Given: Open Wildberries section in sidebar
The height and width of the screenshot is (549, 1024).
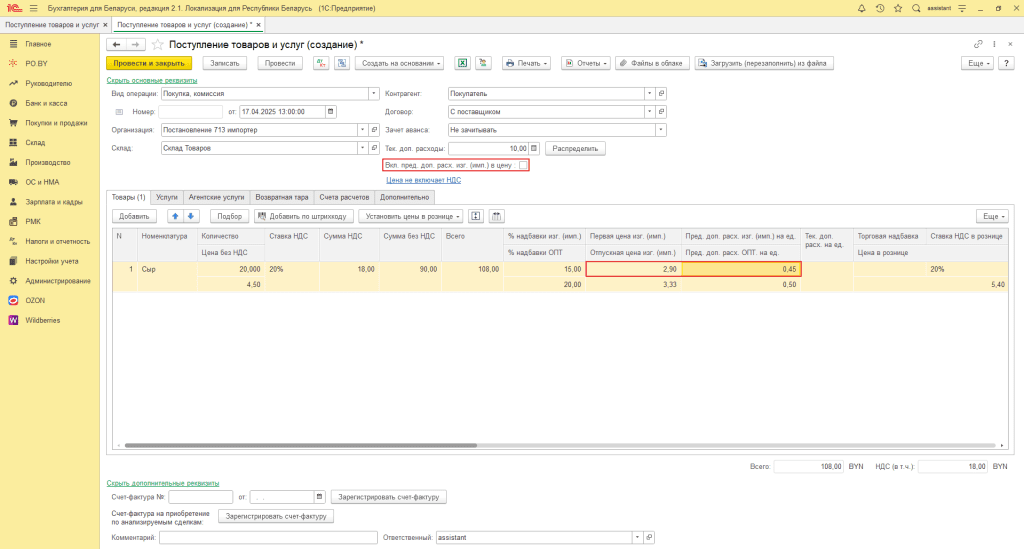Looking at the screenshot, I should [x=42, y=321].
